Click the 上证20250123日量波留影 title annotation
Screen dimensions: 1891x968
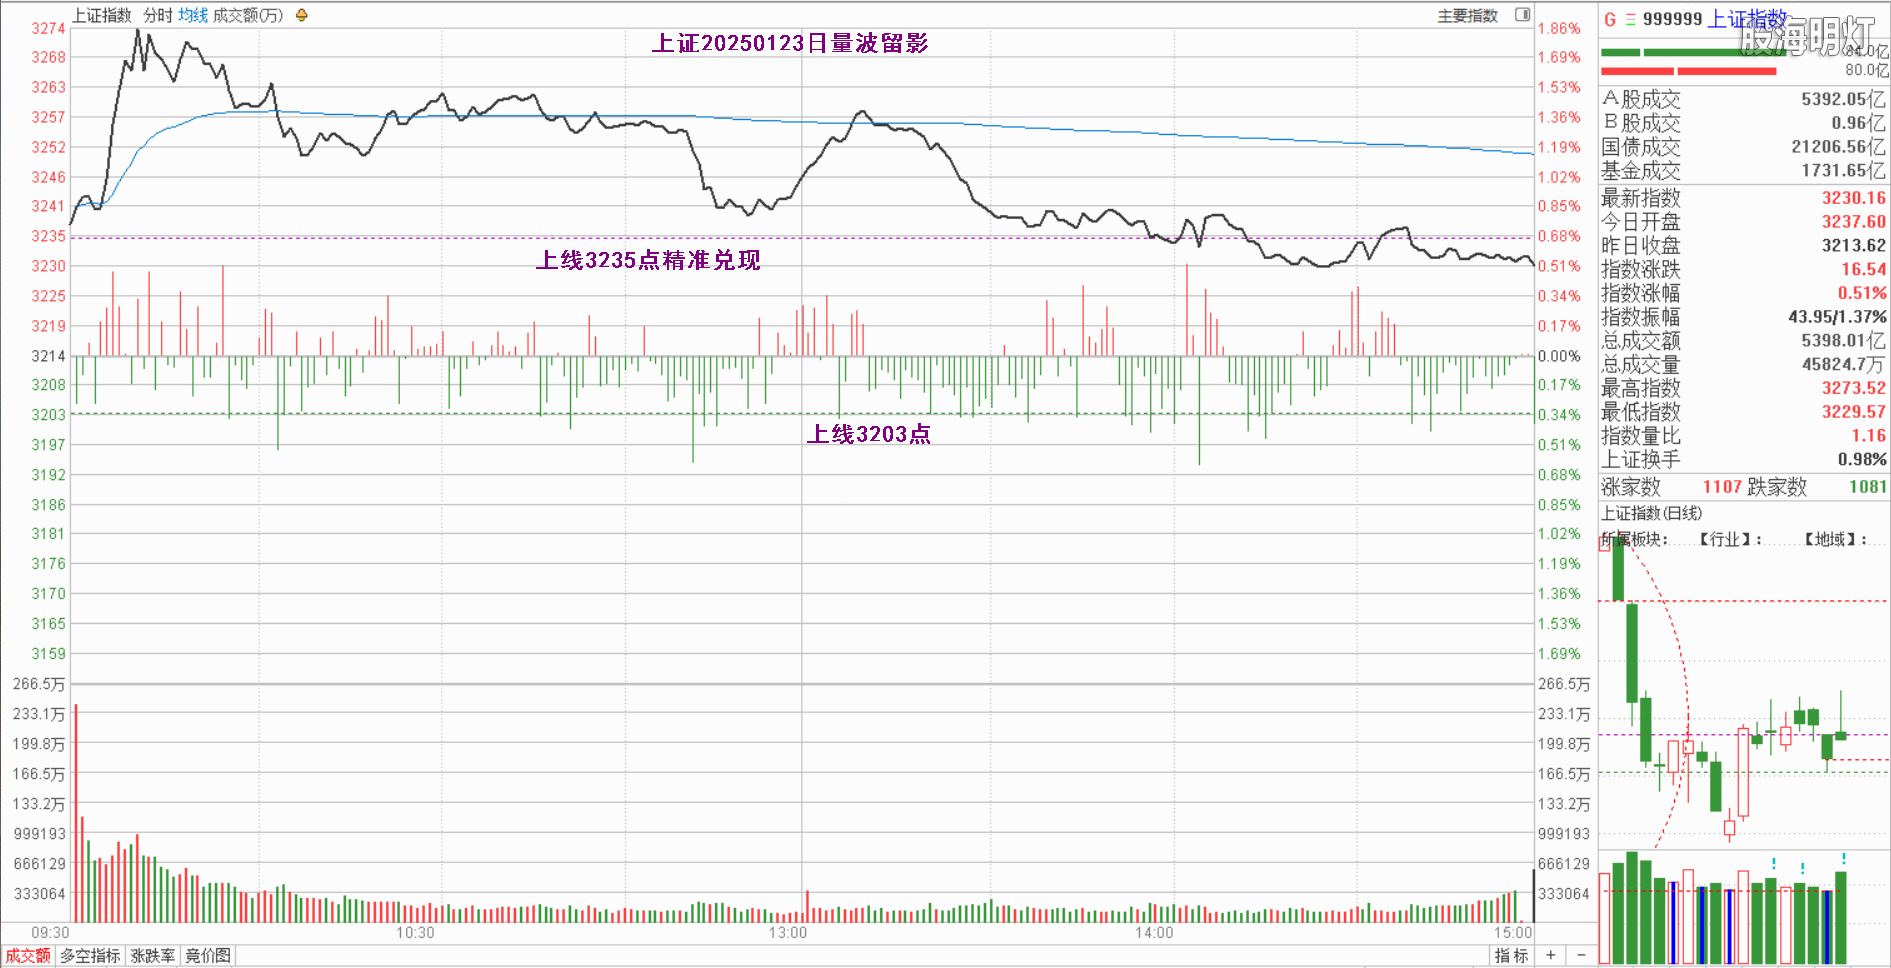[x=790, y=43]
